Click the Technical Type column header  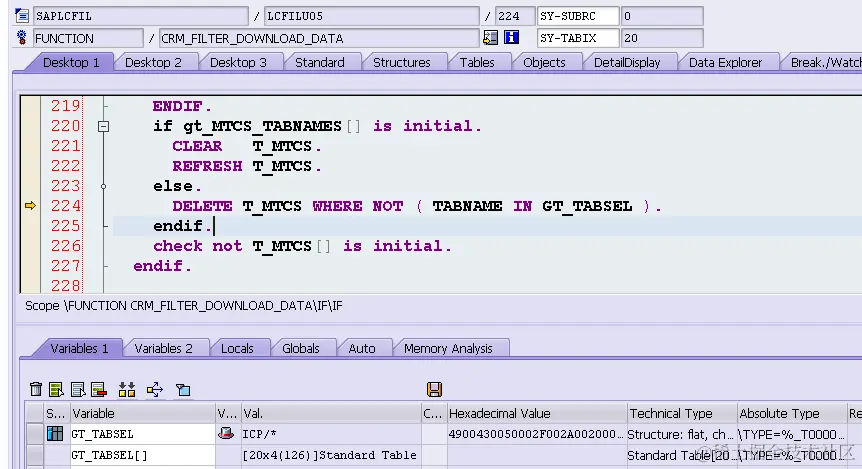pyautogui.click(x=682, y=413)
